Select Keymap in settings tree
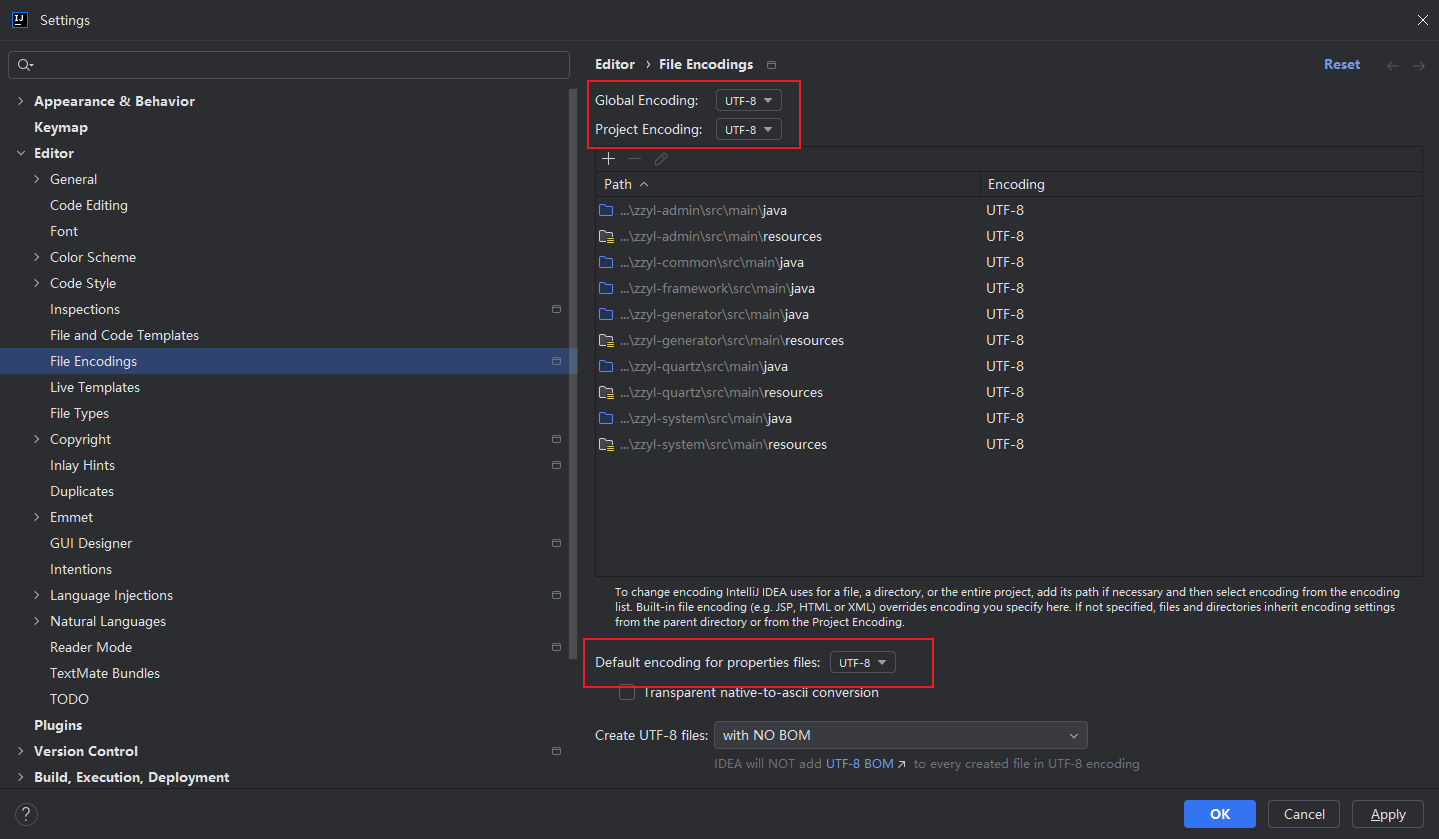This screenshot has height=839, width=1439. pos(61,127)
